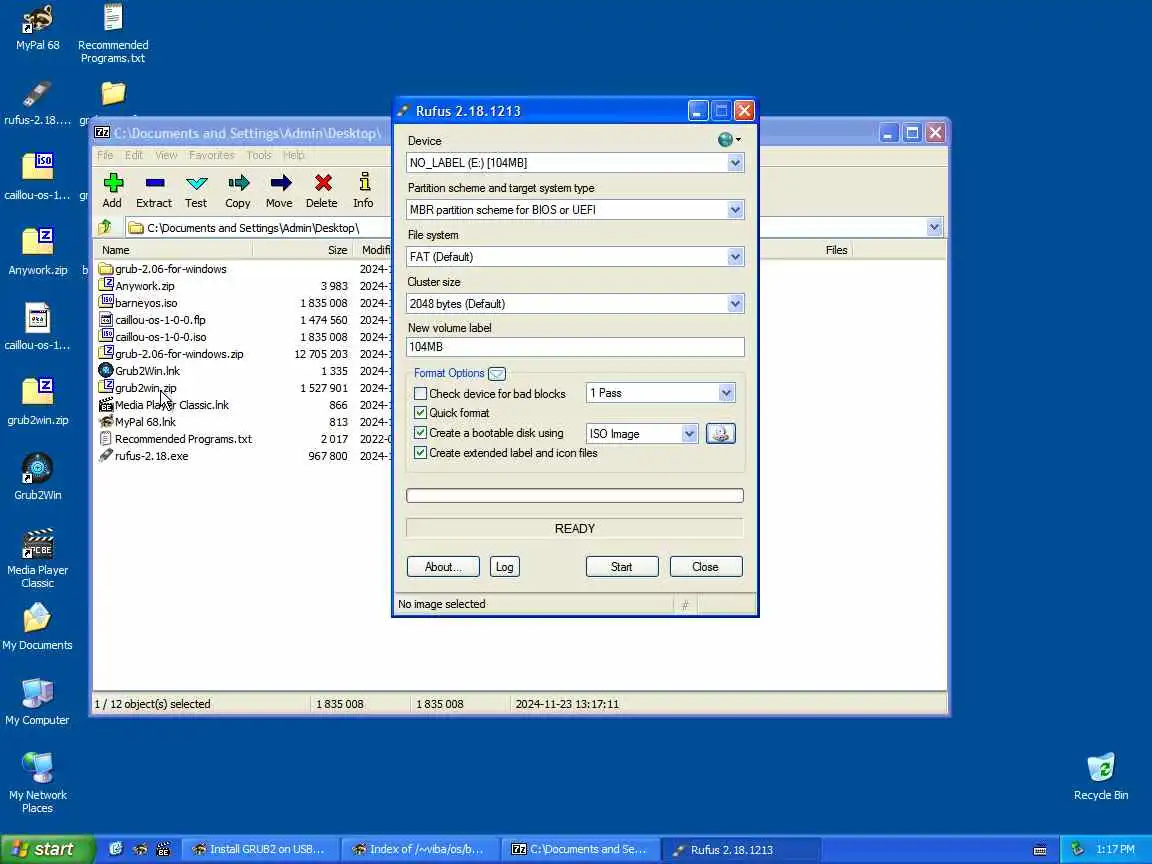Switch to Index of taskbar browser window
Image resolution: width=1152 pixels, height=864 pixels.
[420, 849]
